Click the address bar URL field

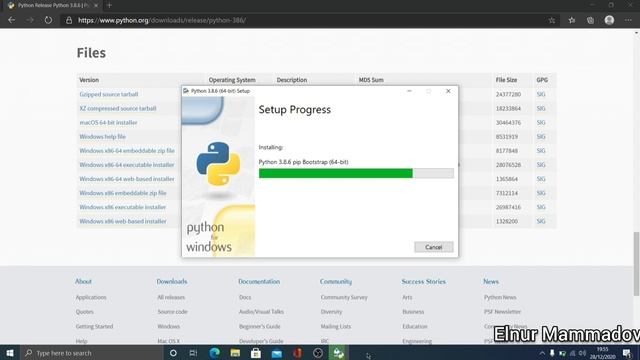[x=310, y=20]
